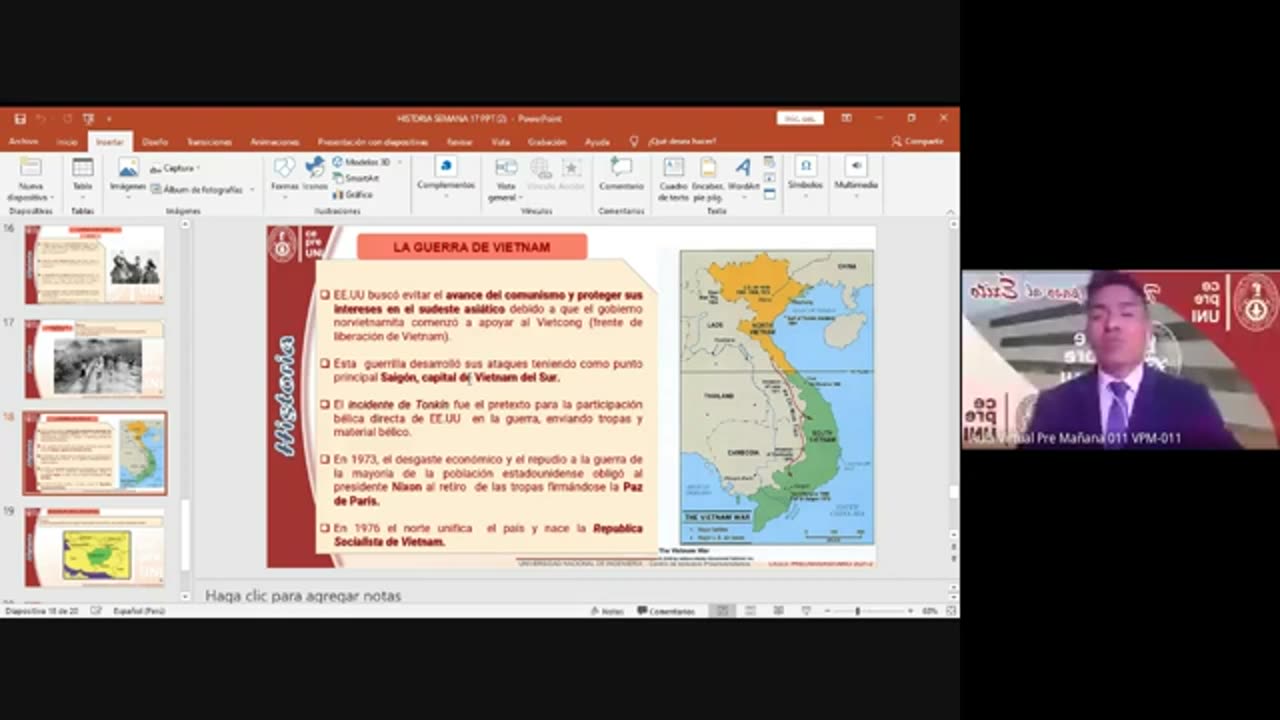Open Captura screenshot tool

click(175, 168)
